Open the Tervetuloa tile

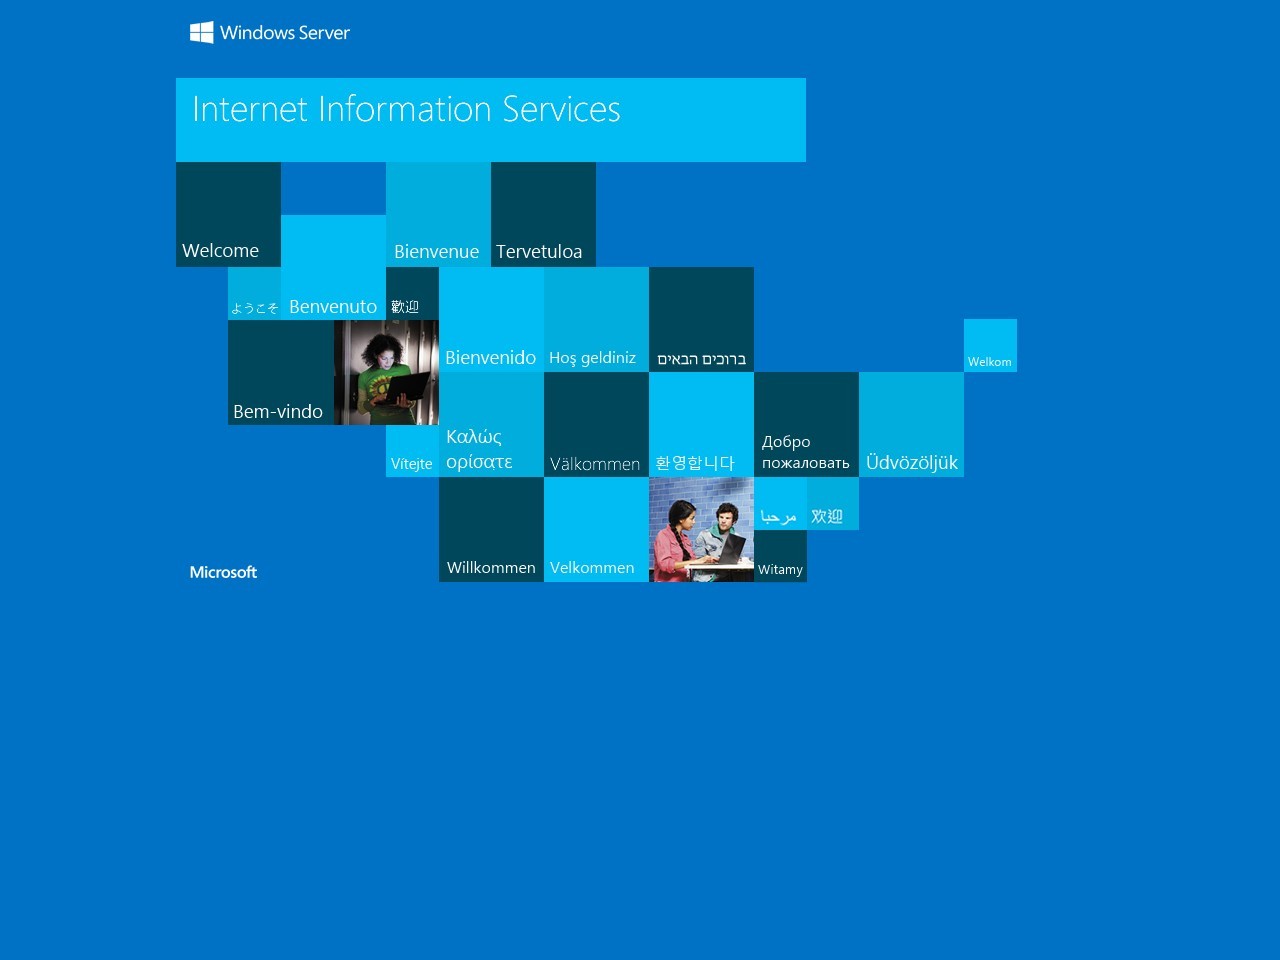(x=543, y=215)
